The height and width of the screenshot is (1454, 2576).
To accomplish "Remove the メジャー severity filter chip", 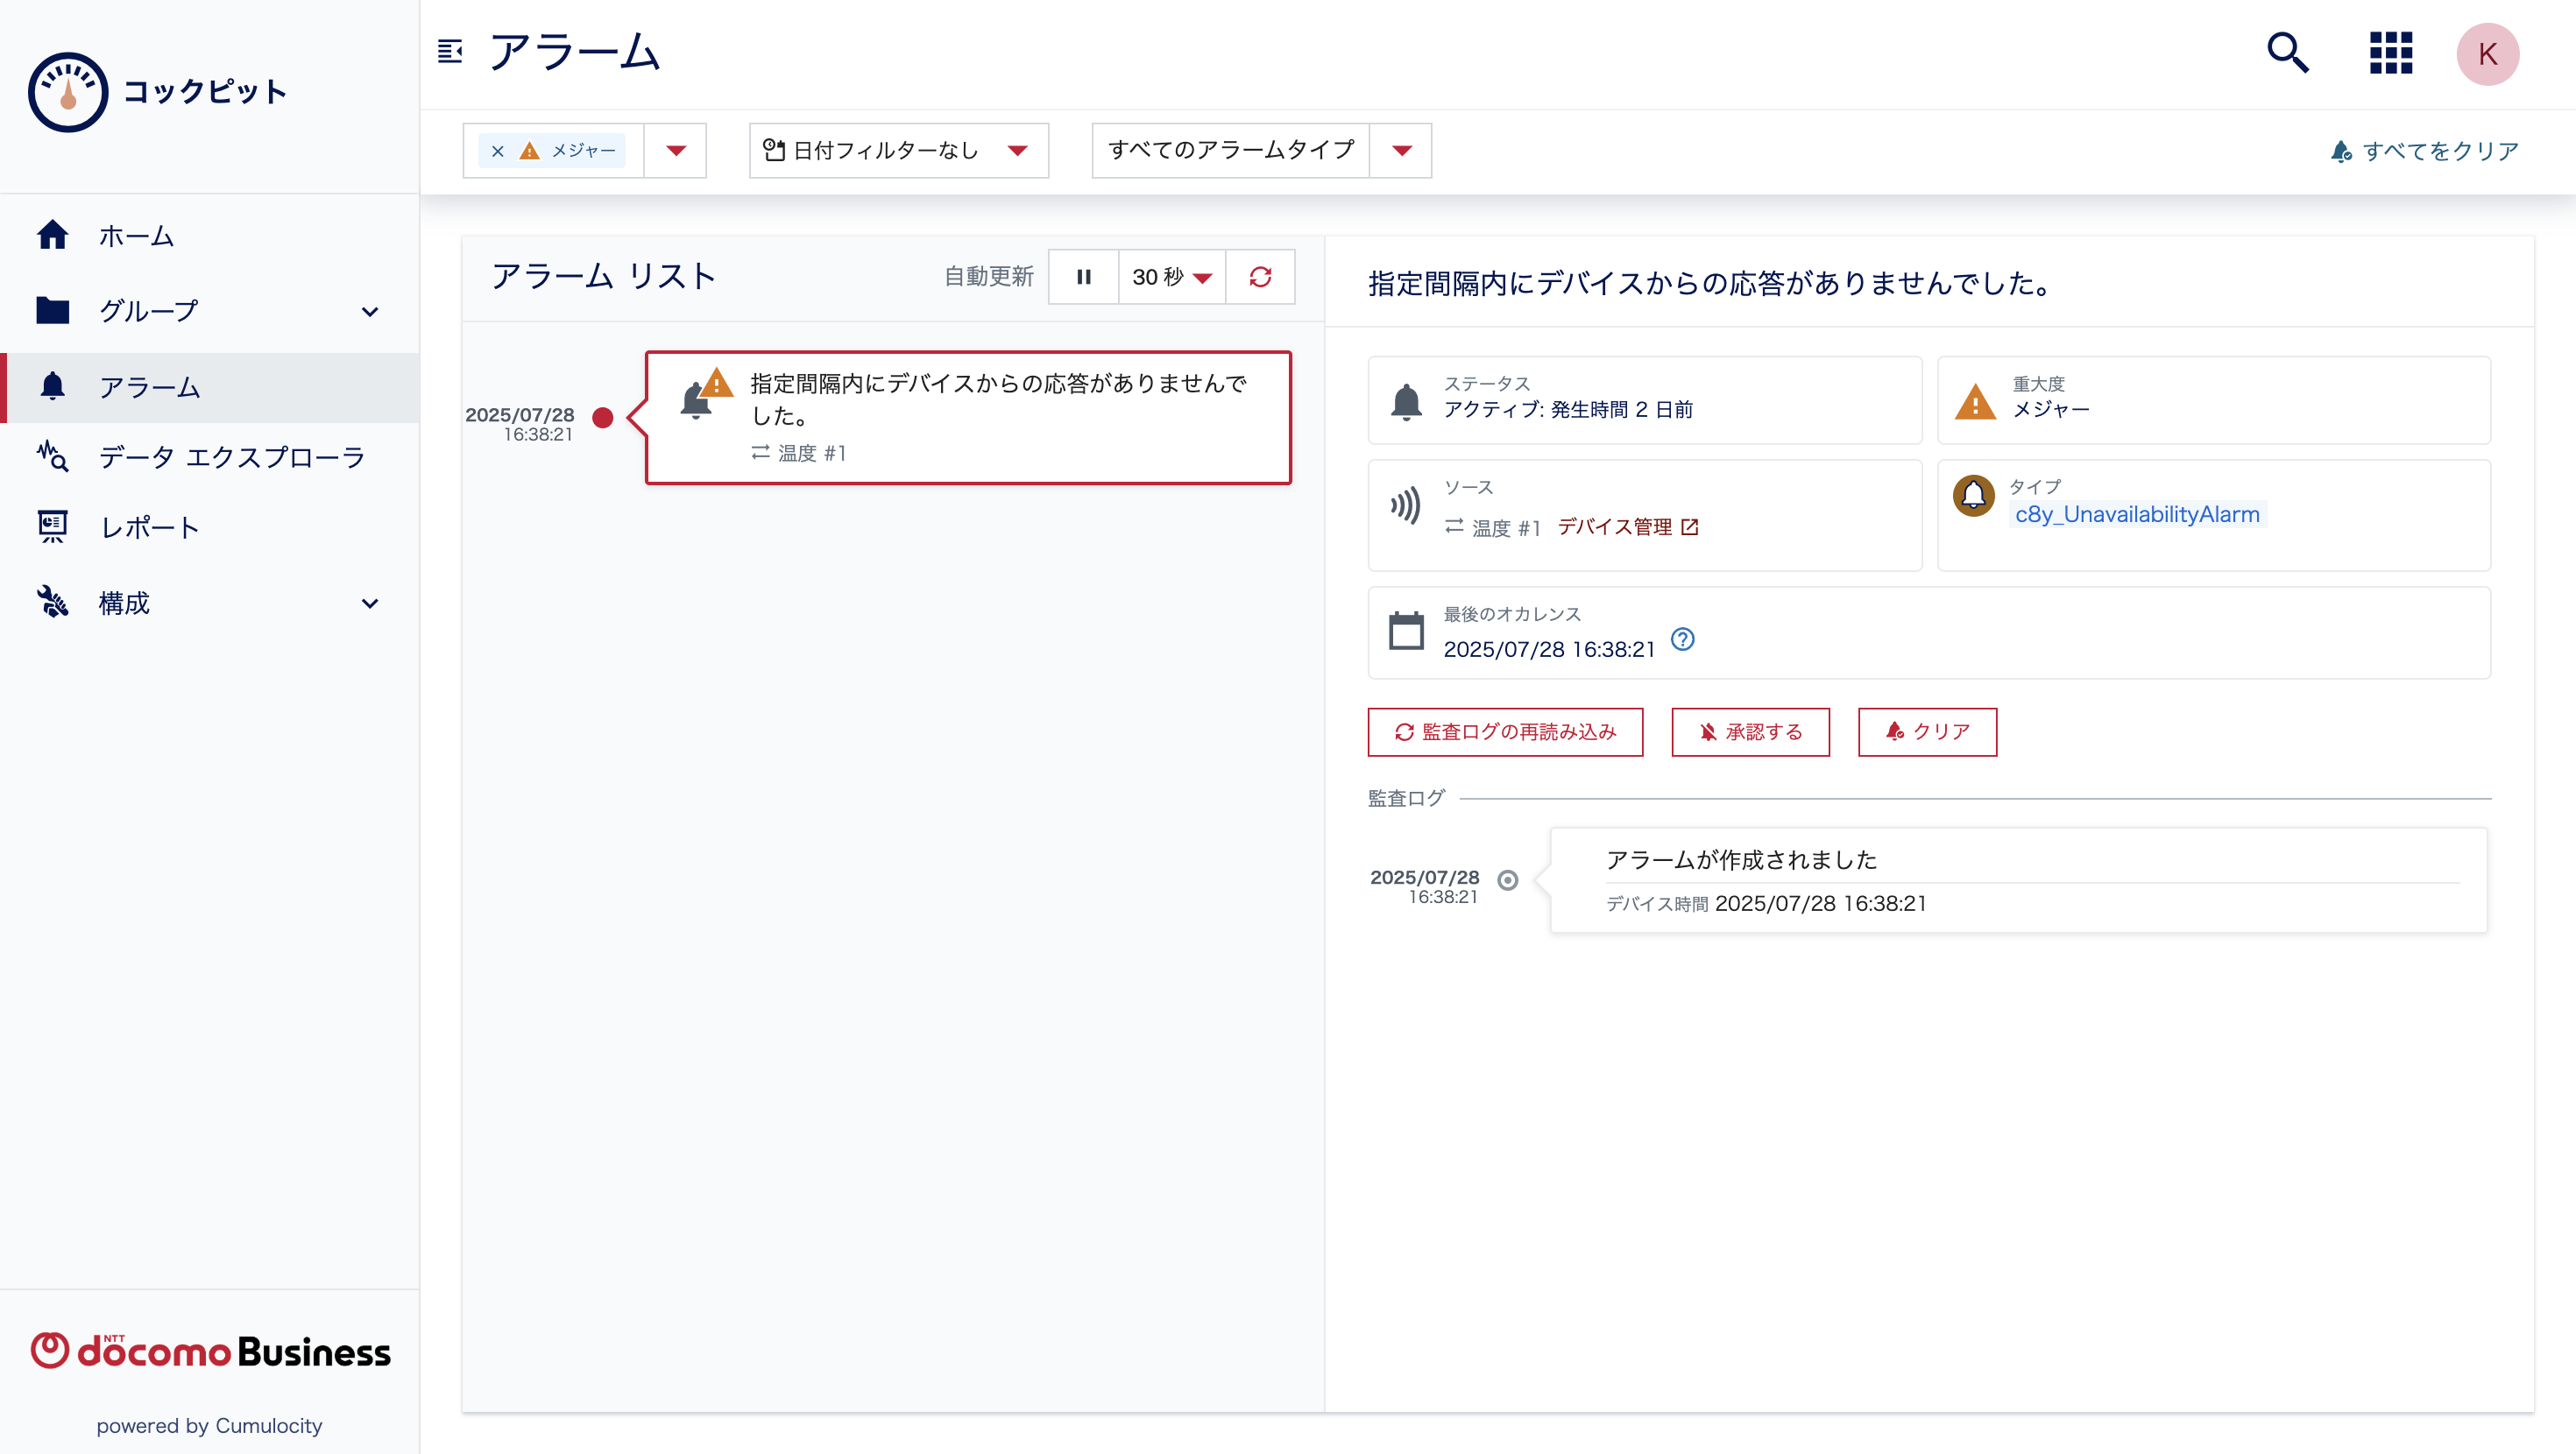I will pyautogui.click(x=497, y=151).
